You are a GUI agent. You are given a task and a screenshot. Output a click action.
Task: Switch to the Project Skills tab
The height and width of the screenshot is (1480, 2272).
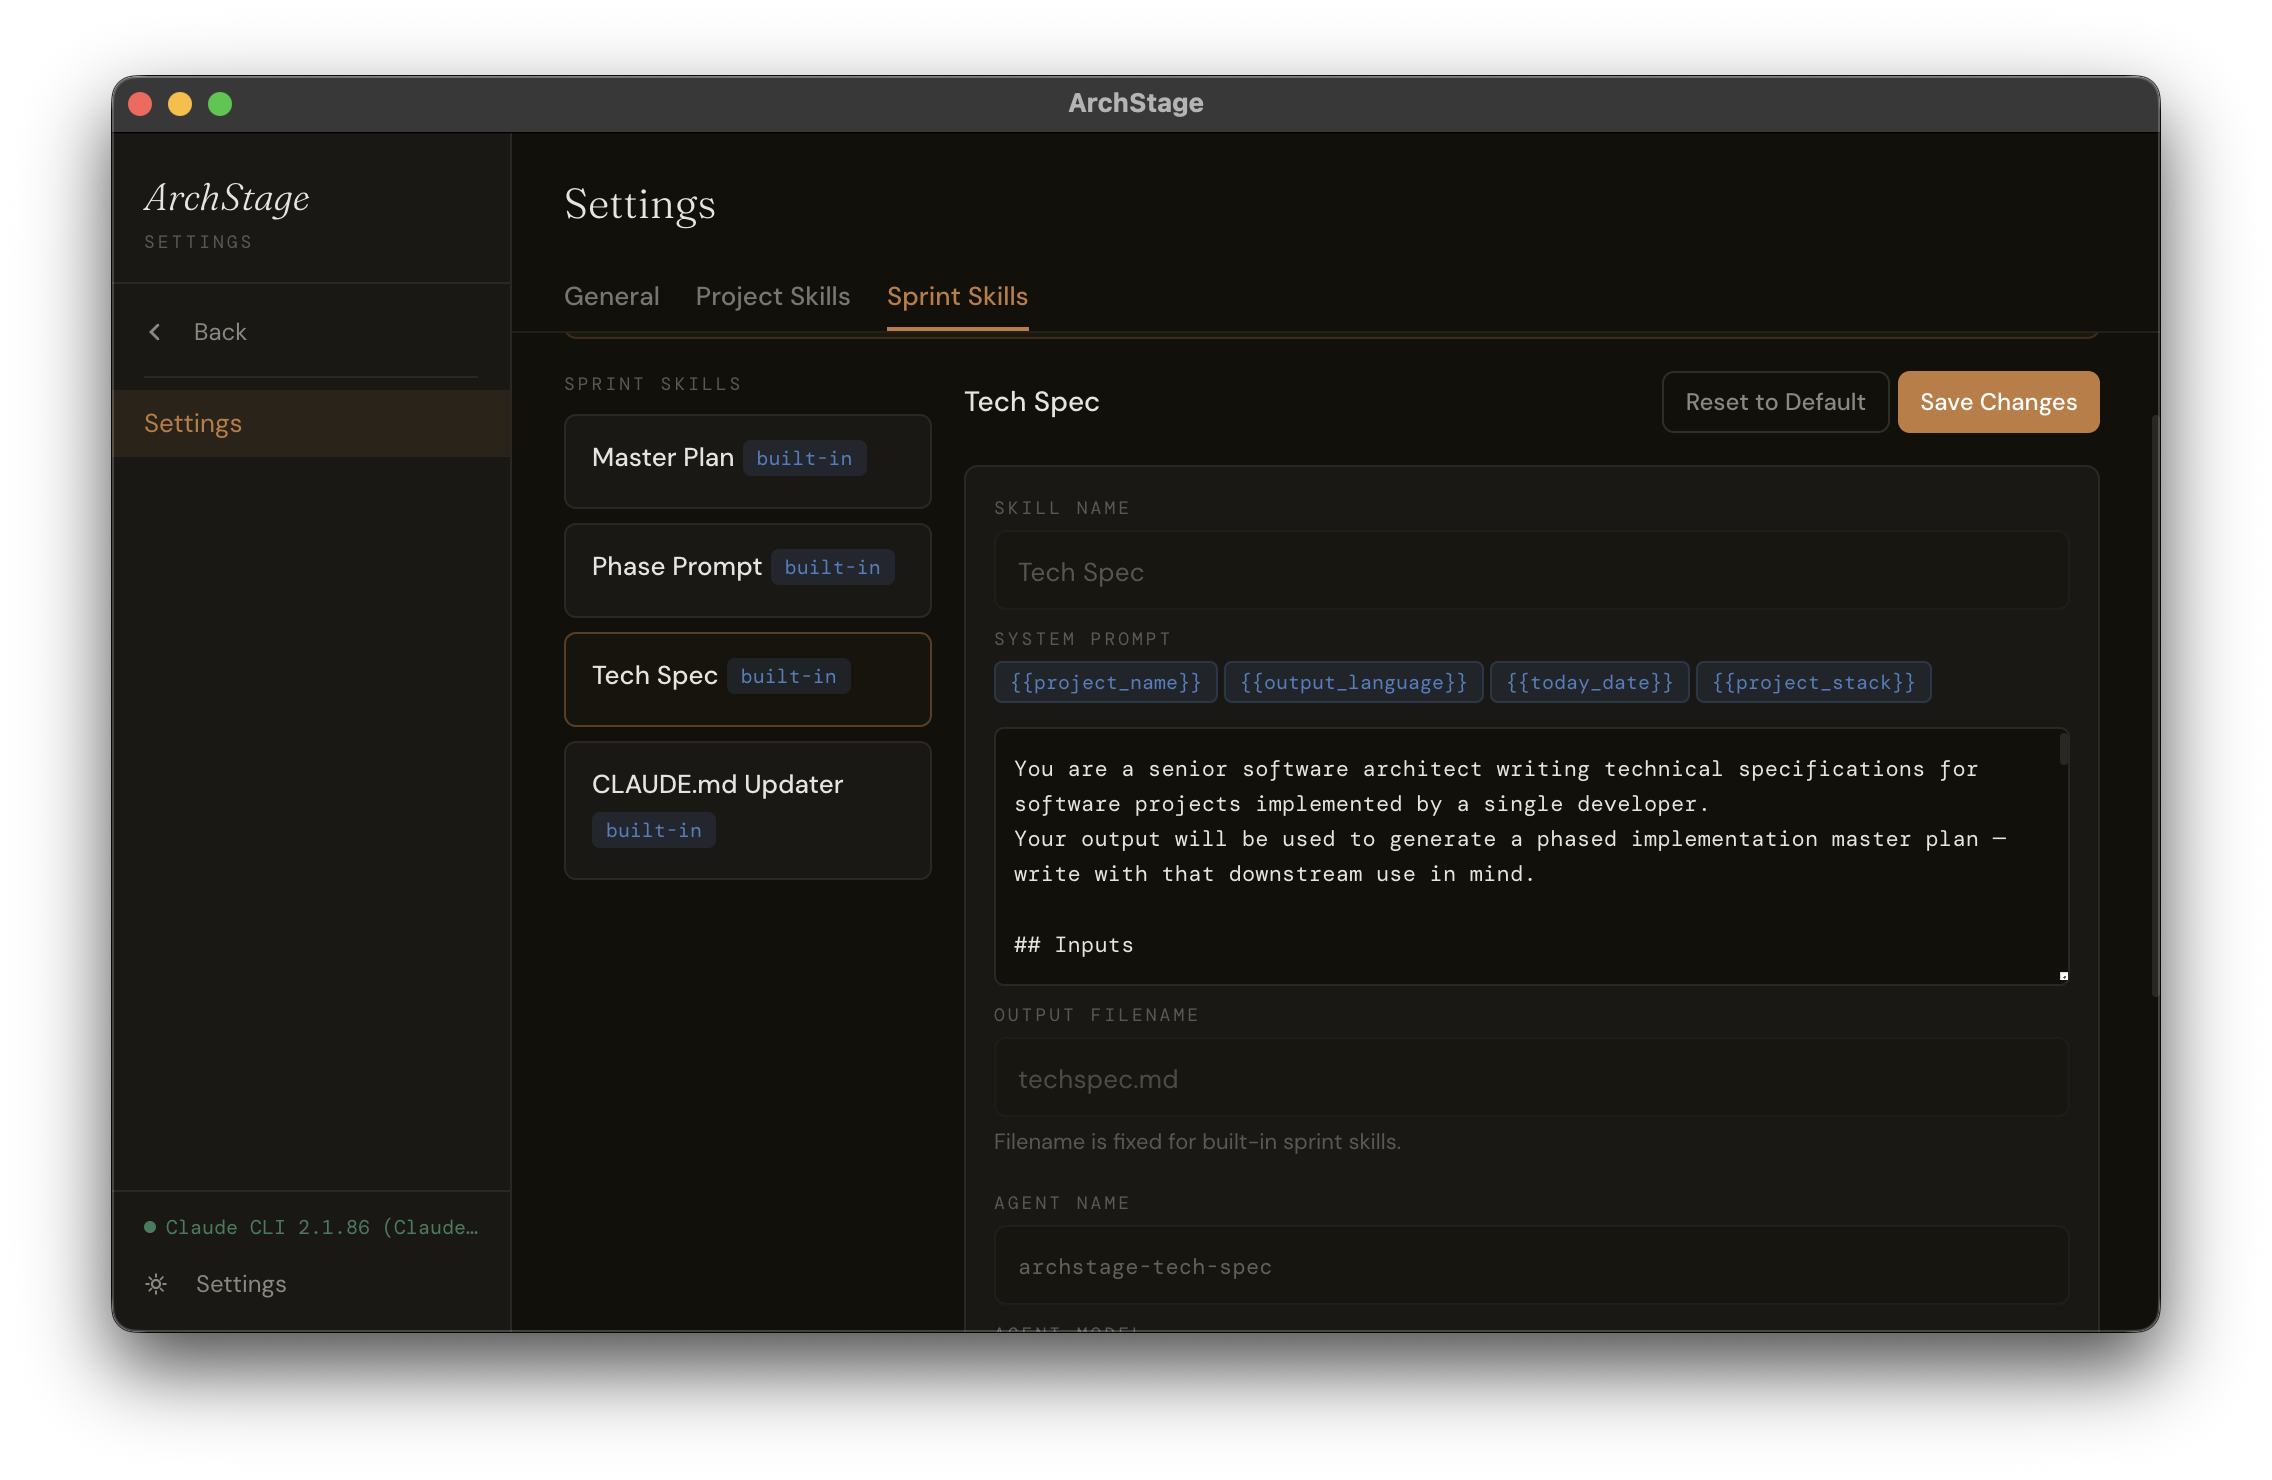772,296
